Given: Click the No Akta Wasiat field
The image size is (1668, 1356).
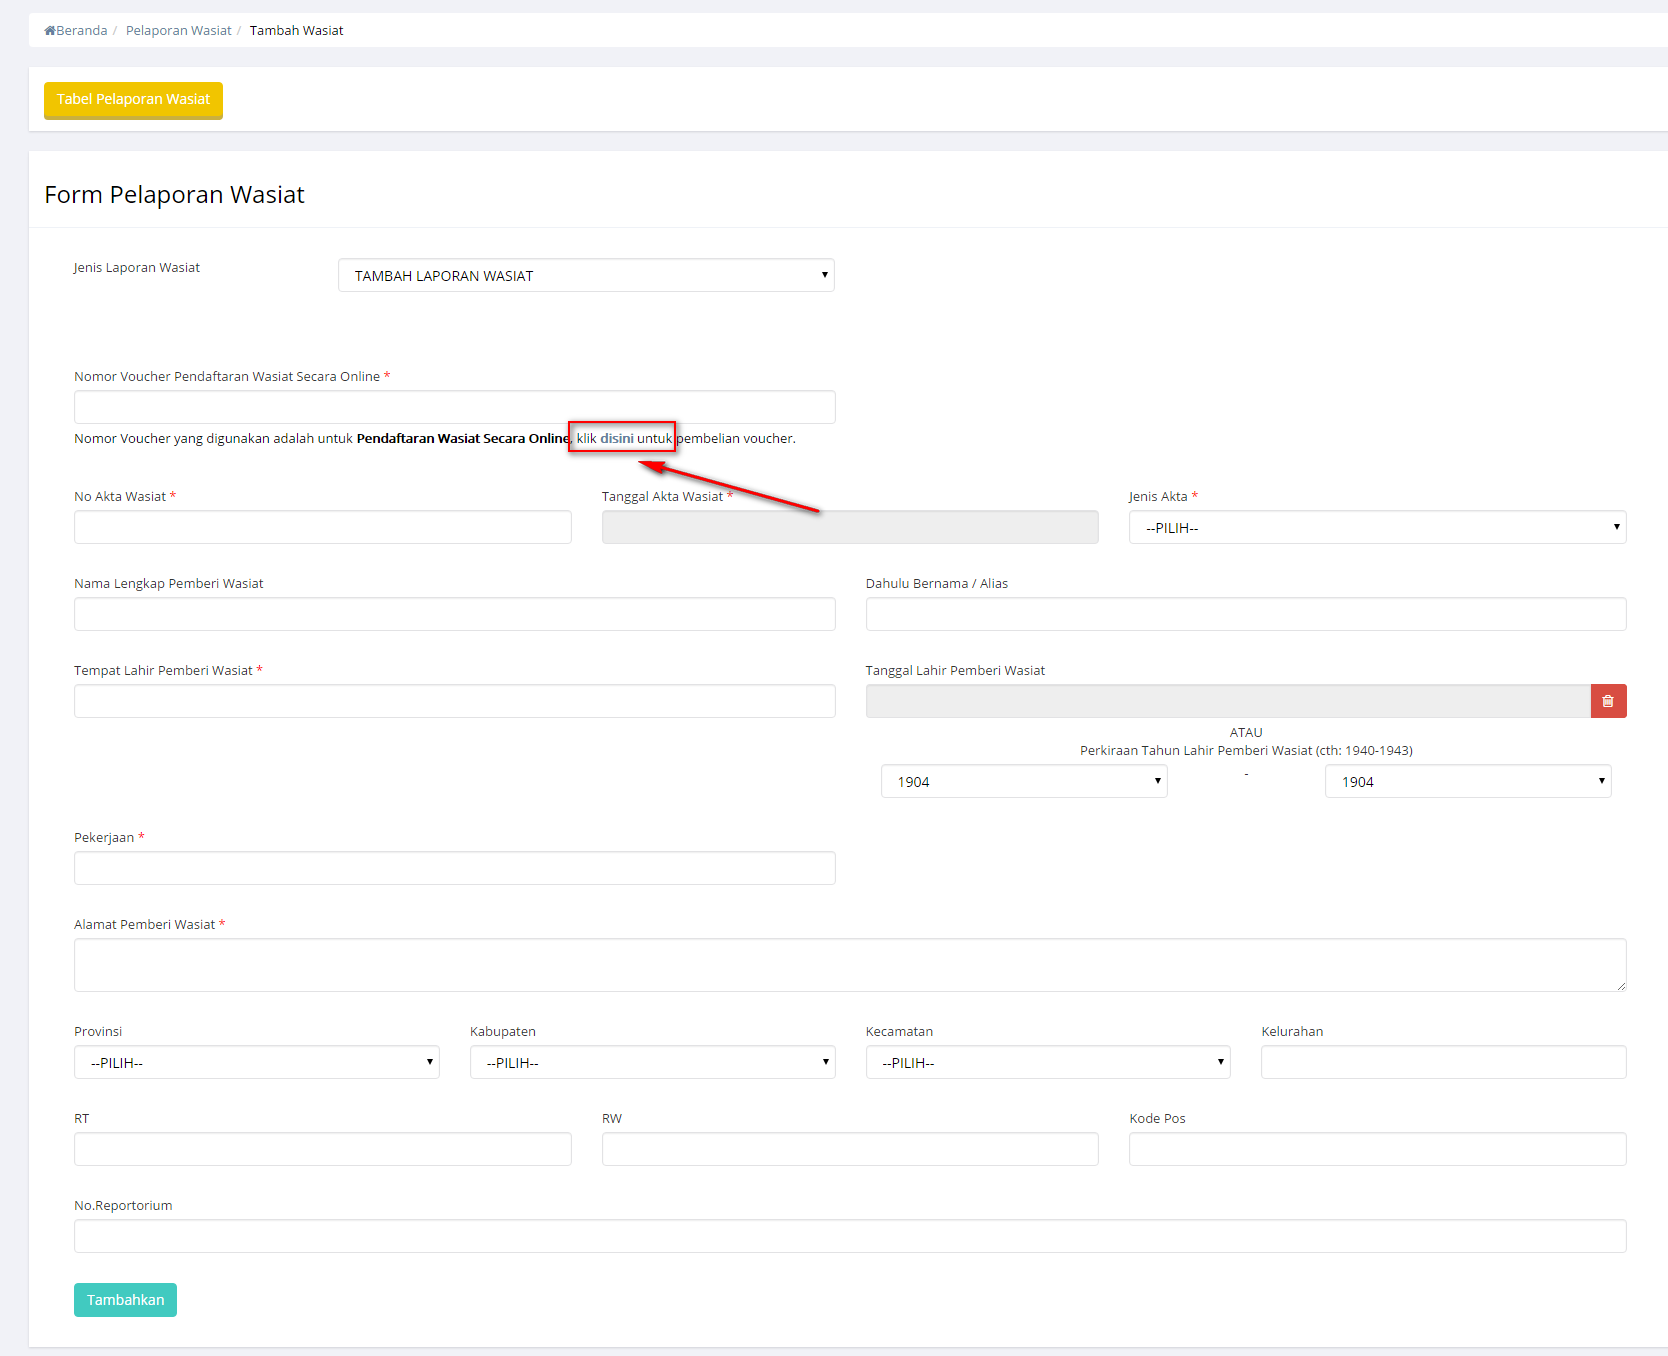Looking at the screenshot, I should (x=322, y=527).
